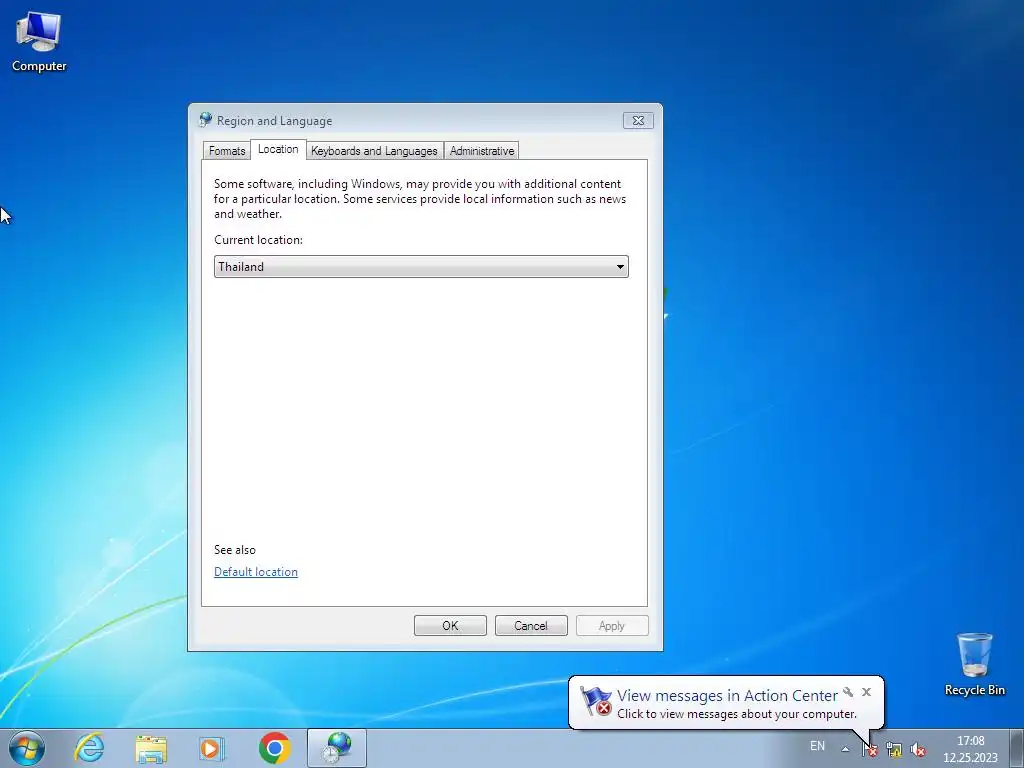Open the network tray icon
1024x768 pixels.
[x=894, y=749]
